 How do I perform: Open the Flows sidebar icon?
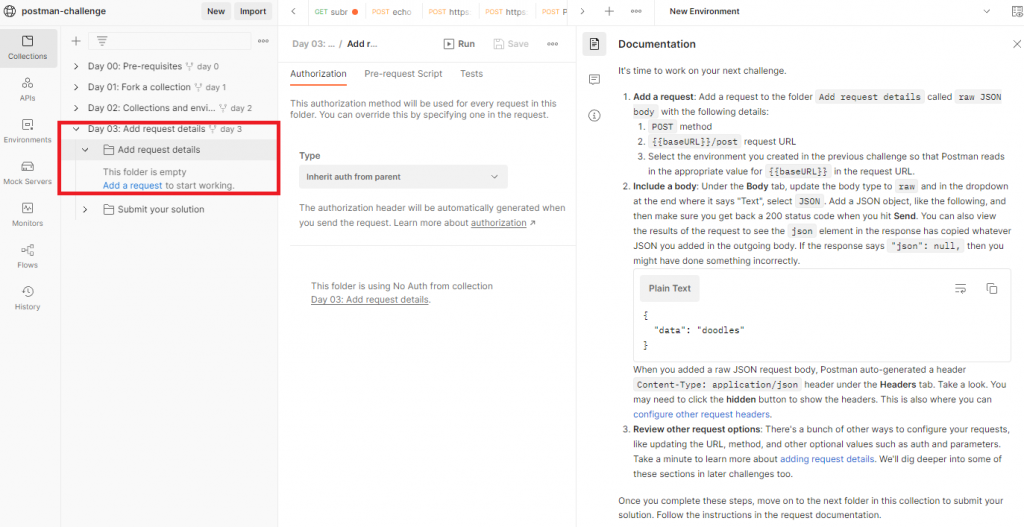coord(27,257)
